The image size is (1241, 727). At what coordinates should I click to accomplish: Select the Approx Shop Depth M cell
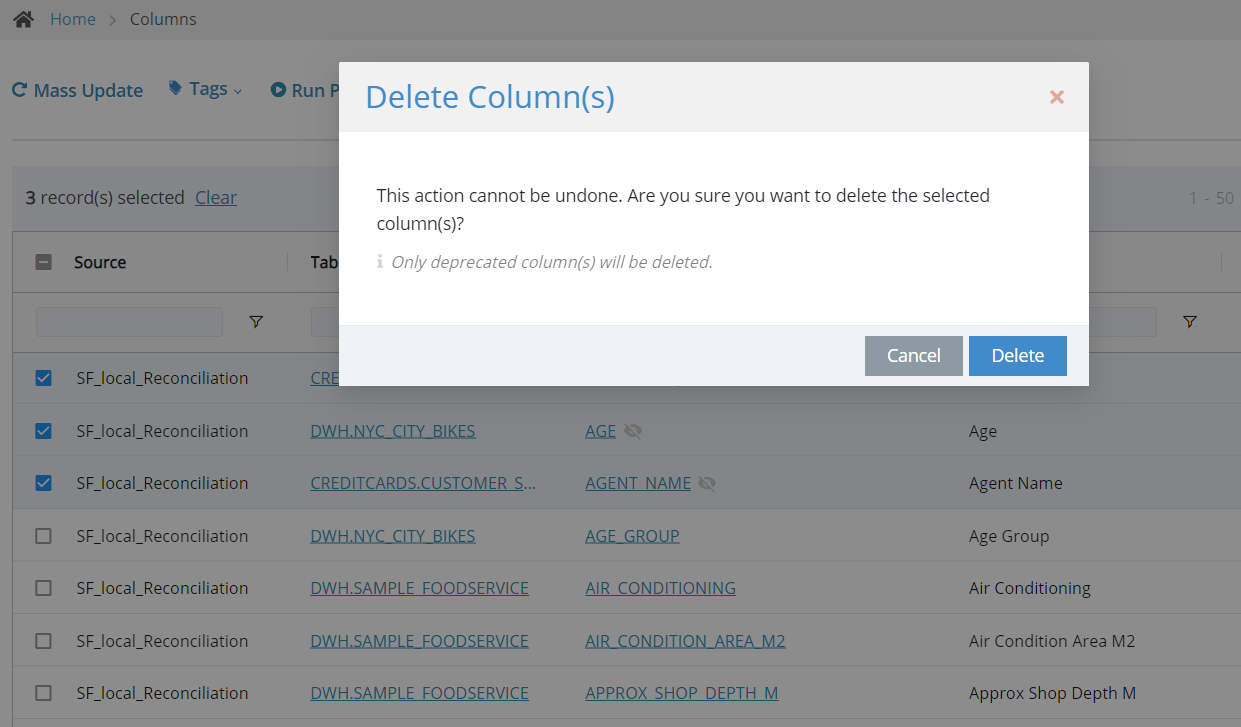click(x=1053, y=693)
